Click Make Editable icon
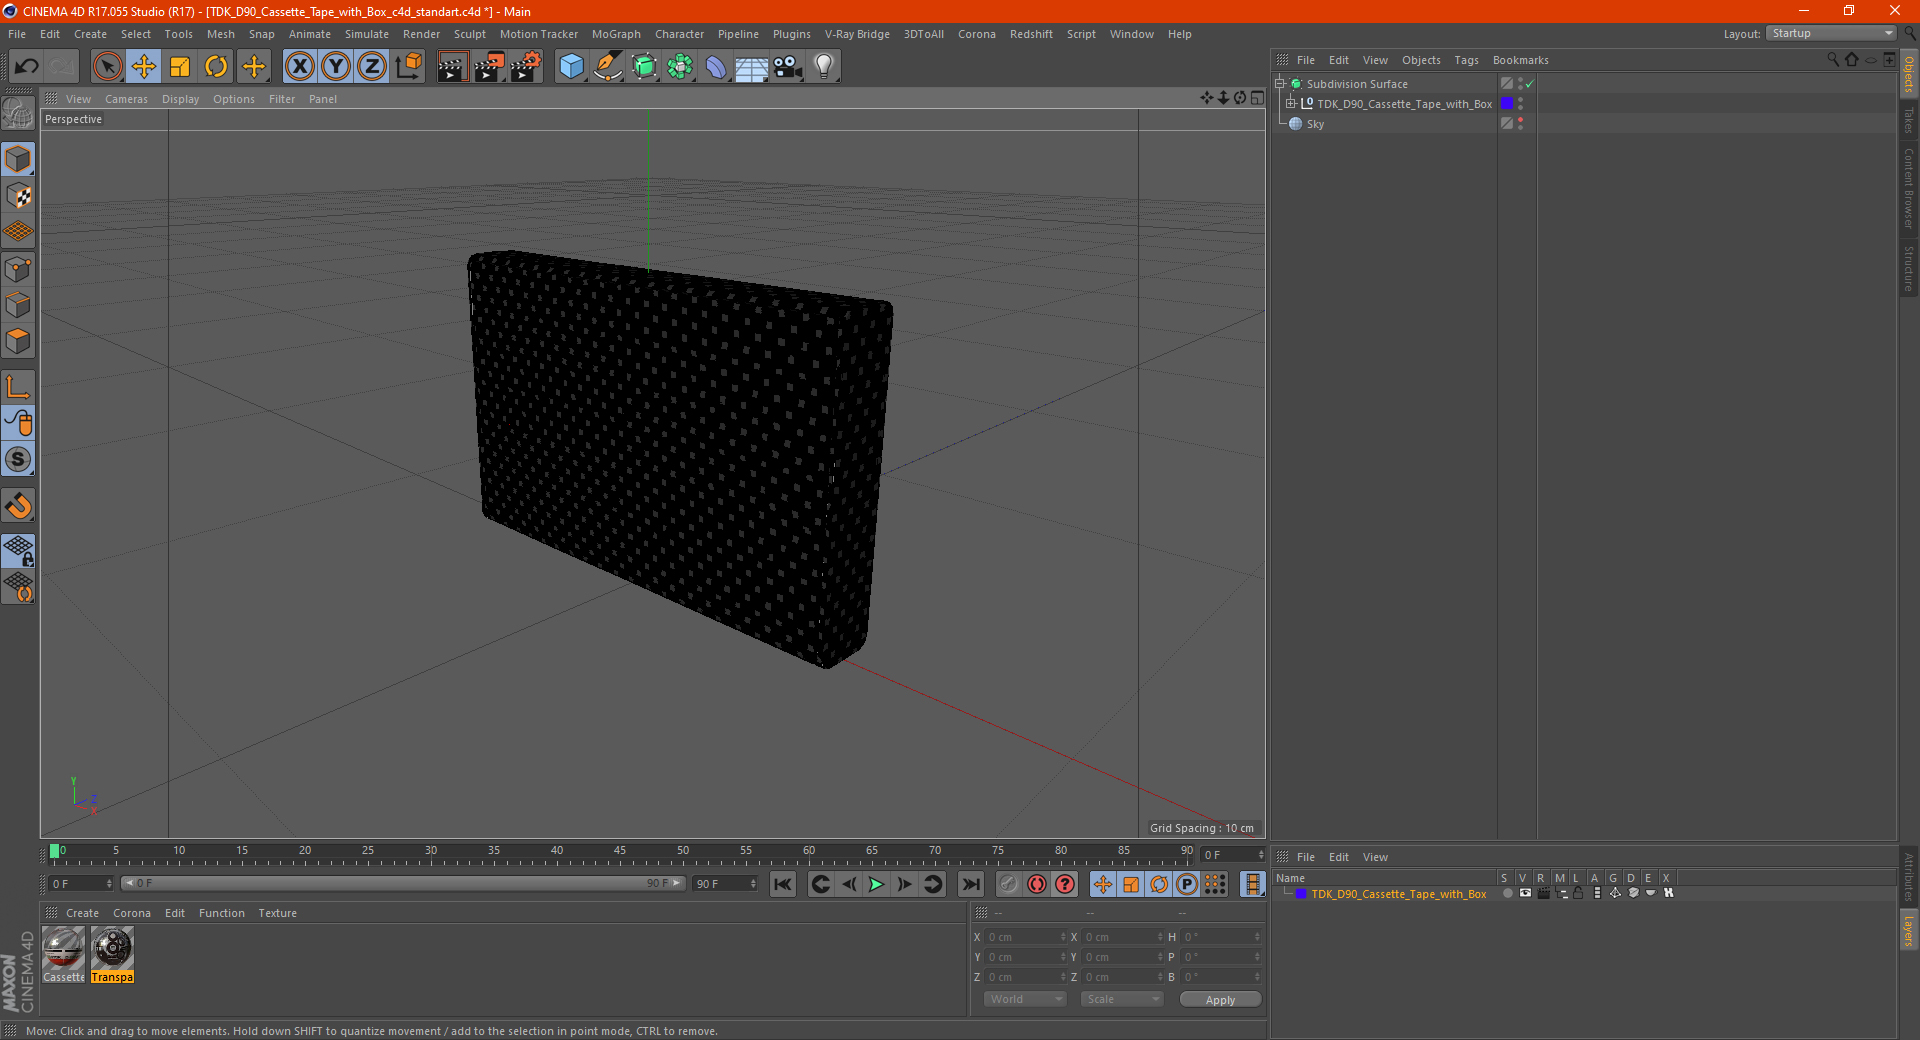The width and height of the screenshot is (1920, 1040). pos(18,113)
